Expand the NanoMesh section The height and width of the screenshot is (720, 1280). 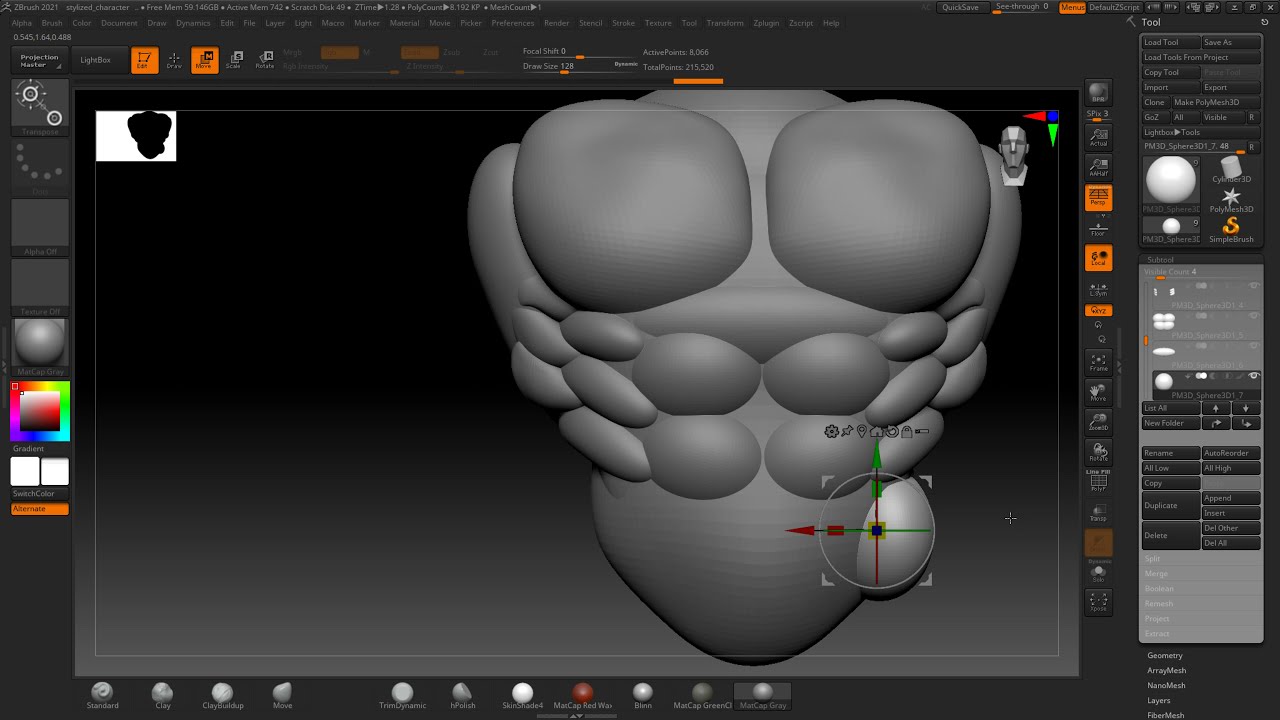pos(1166,686)
